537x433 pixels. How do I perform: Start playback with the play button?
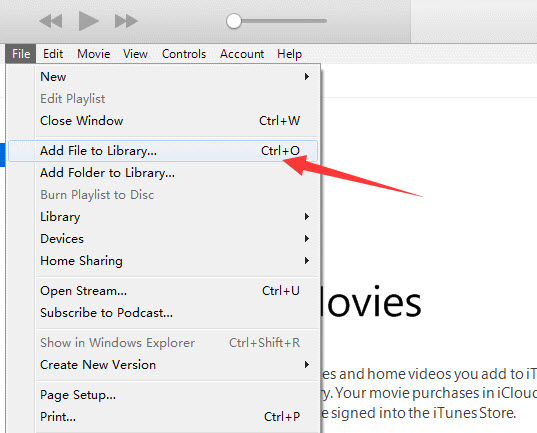point(88,21)
